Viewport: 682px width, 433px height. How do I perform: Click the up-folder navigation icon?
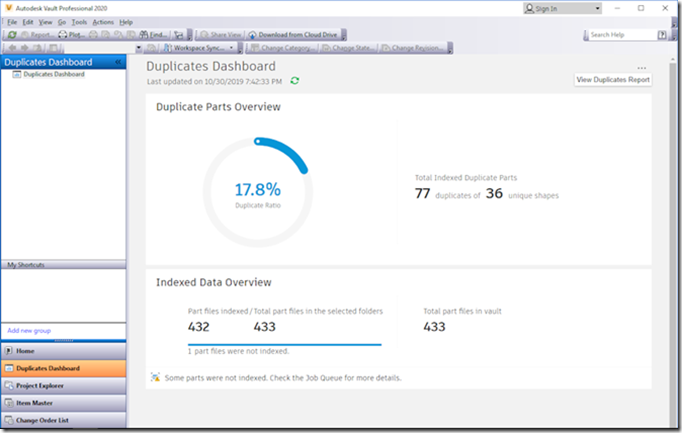click(38, 48)
